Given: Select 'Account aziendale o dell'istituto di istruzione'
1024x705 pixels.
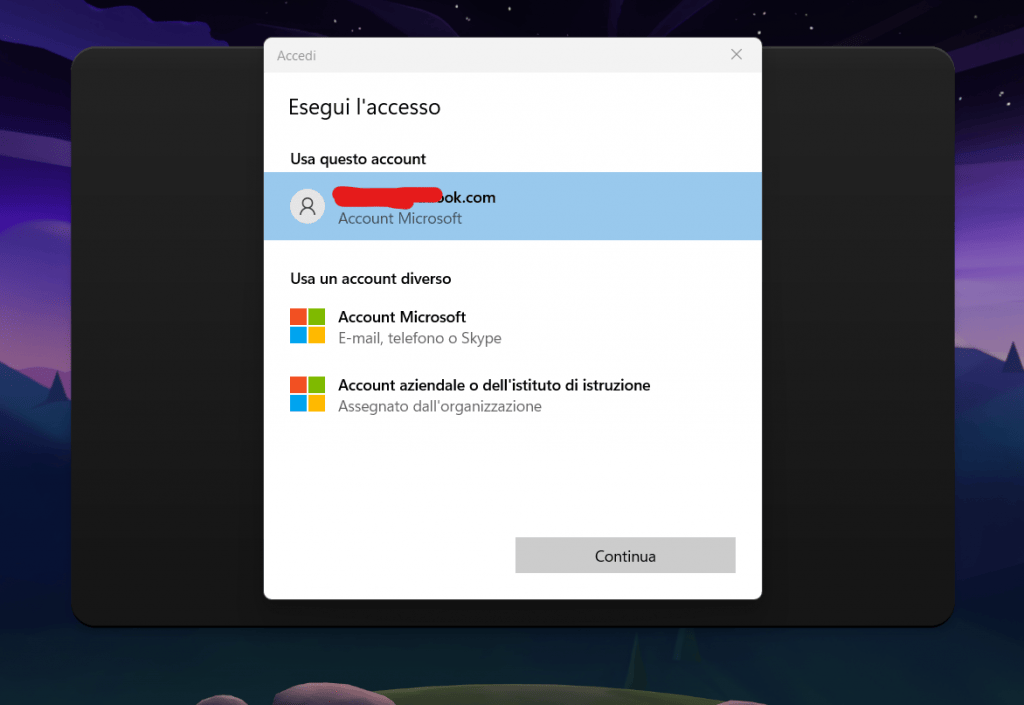Looking at the screenshot, I should (x=494, y=385).
